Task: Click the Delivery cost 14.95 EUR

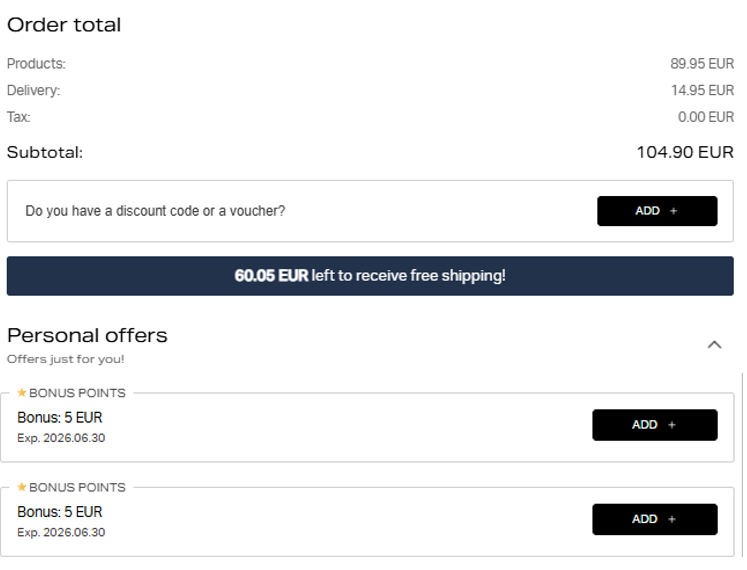Action: tap(702, 90)
